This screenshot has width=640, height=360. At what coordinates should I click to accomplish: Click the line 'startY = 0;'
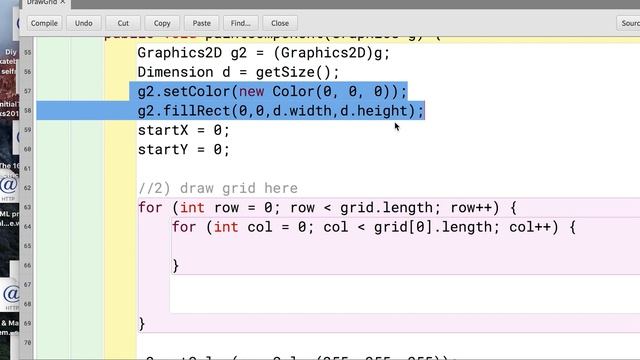(184, 149)
